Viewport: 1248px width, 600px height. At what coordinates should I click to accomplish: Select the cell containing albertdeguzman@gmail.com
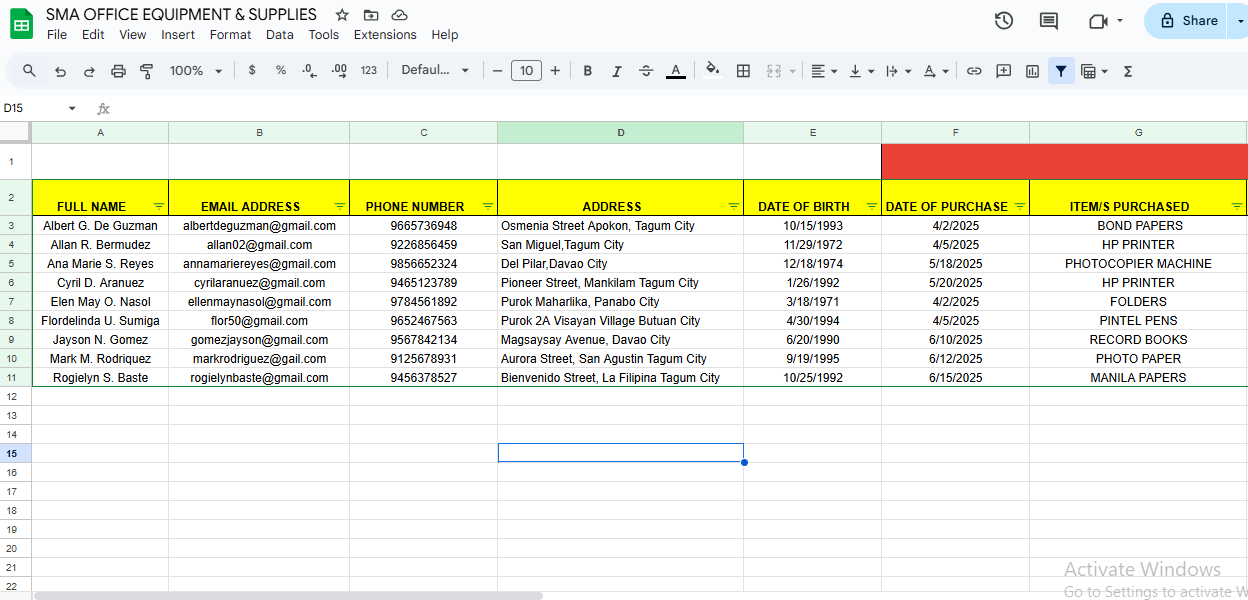pos(259,226)
